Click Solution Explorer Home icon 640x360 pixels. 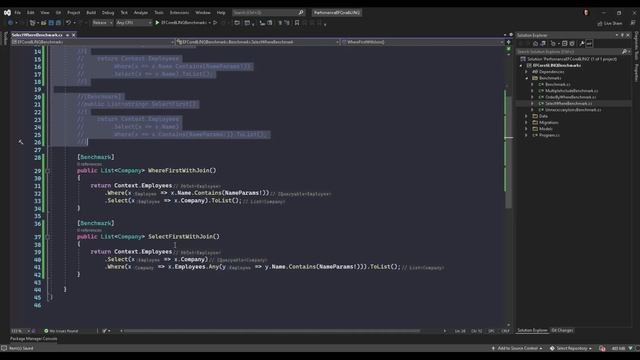(x=536, y=44)
